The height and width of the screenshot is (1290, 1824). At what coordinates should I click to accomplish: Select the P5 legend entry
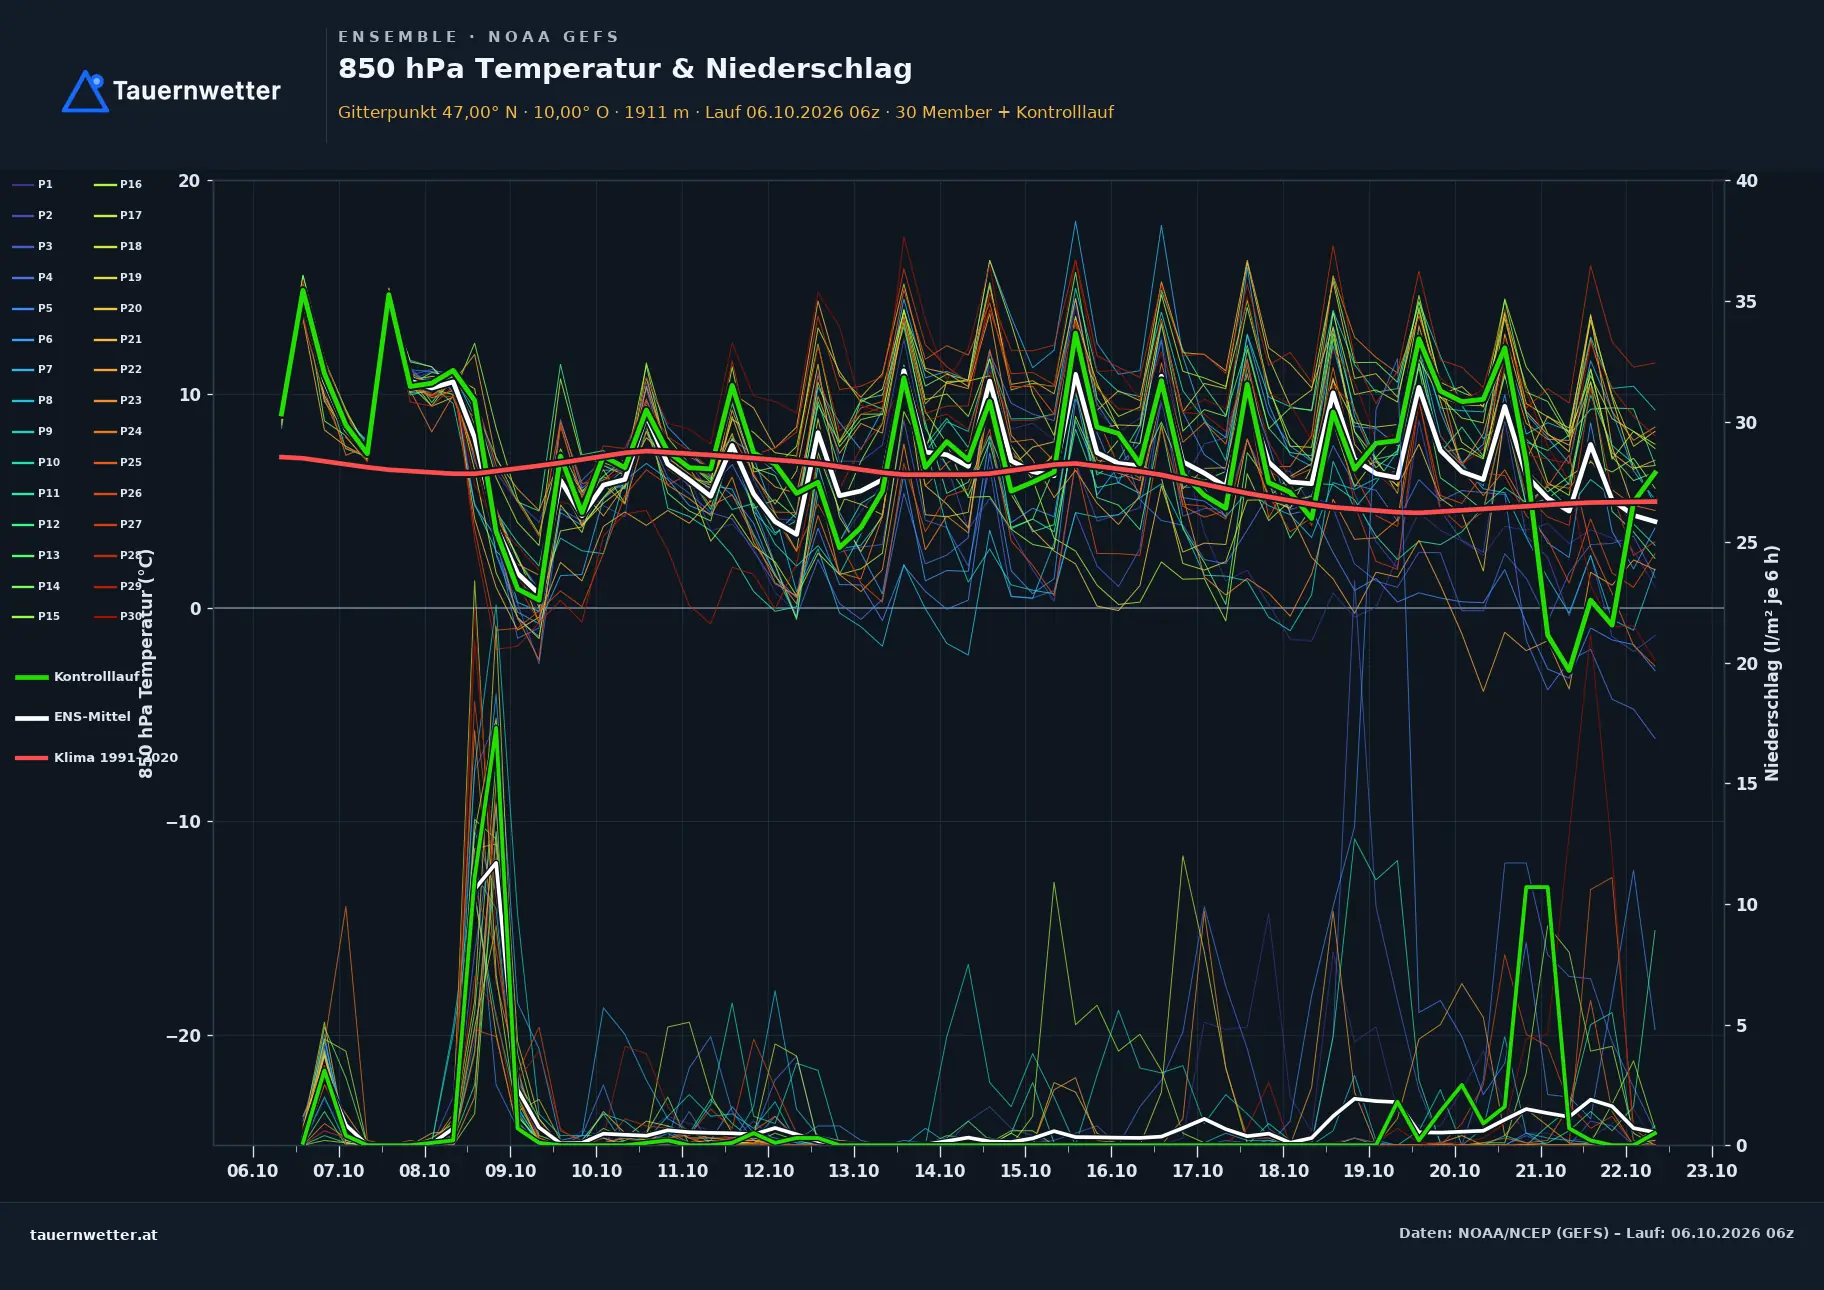pos(33,308)
